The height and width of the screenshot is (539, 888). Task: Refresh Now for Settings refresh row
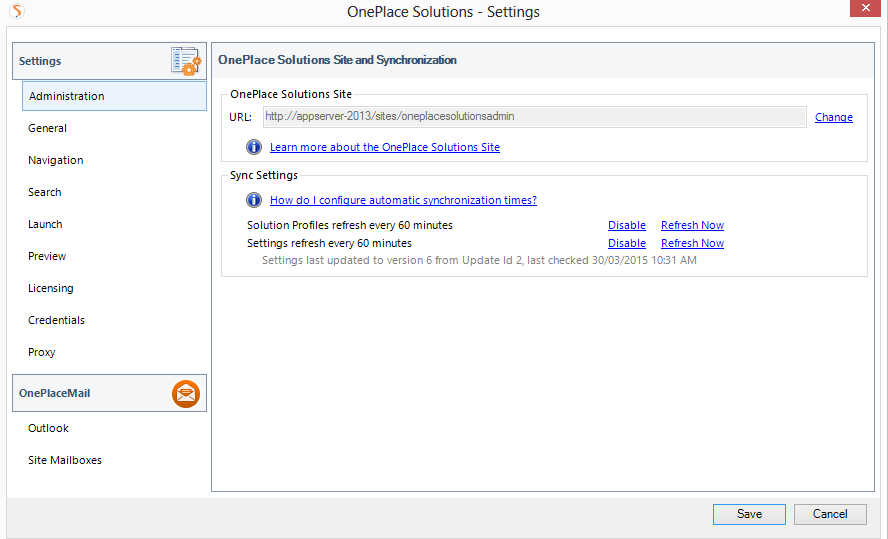point(692,243)
